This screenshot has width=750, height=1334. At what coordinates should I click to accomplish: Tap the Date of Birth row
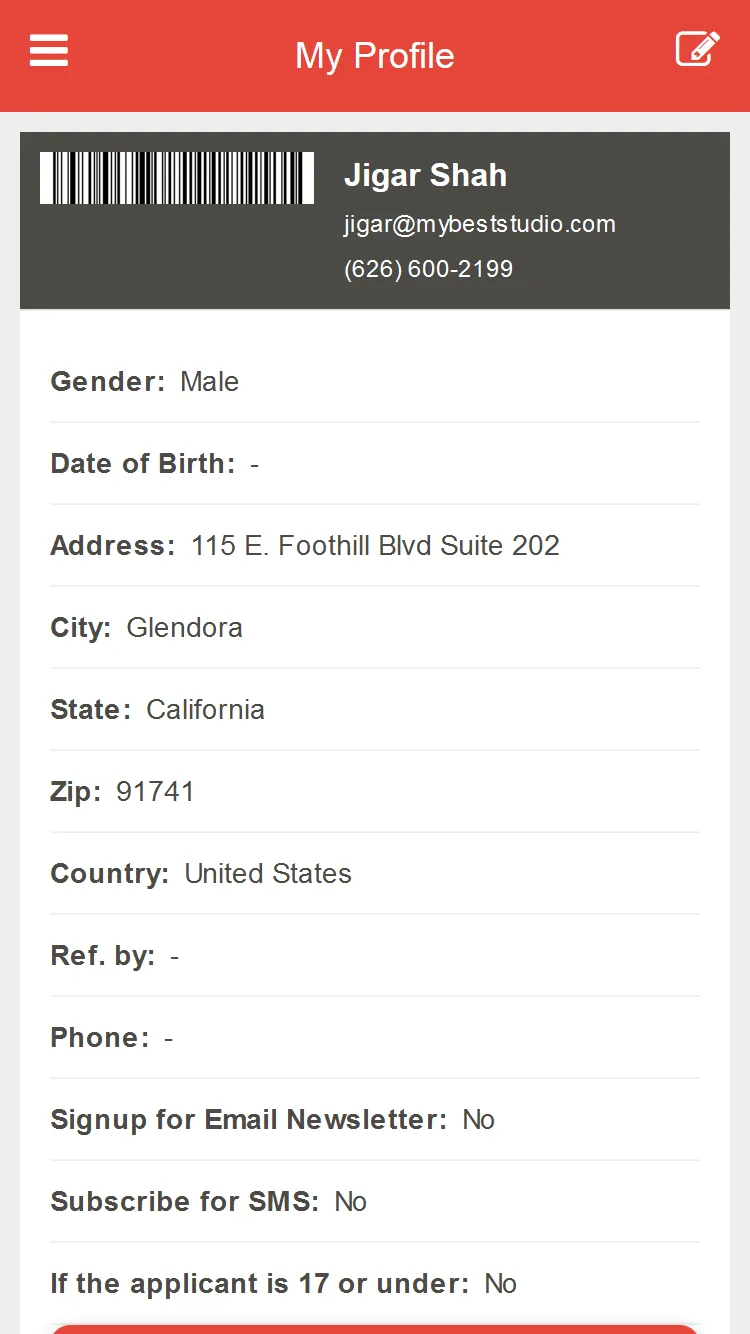(375, 463)
